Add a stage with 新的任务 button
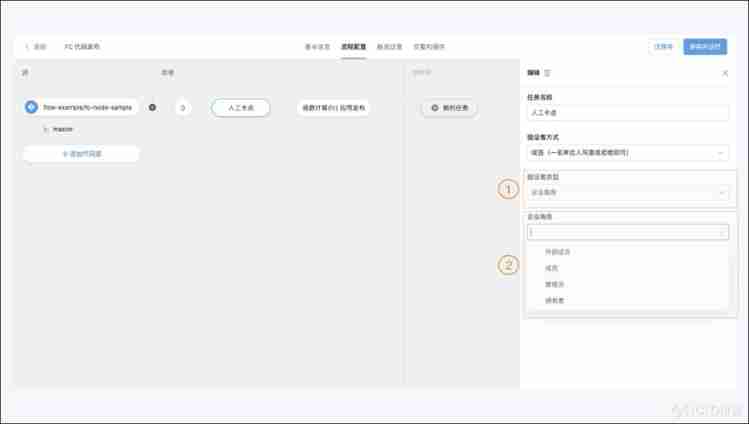This screenshot has height=424, width=749. click(449, 108)
